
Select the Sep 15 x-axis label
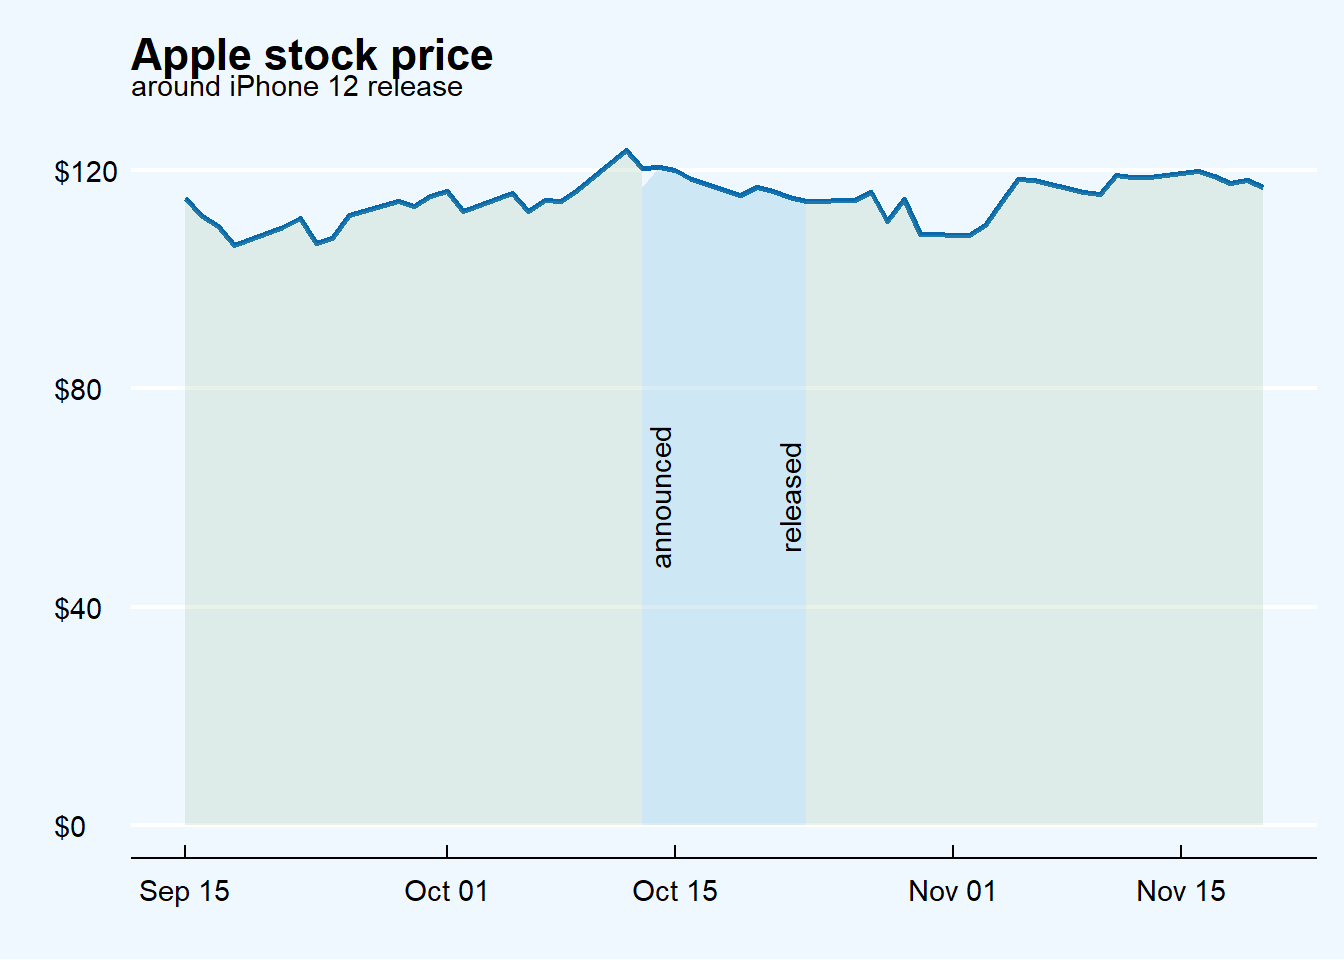(184, 891)
